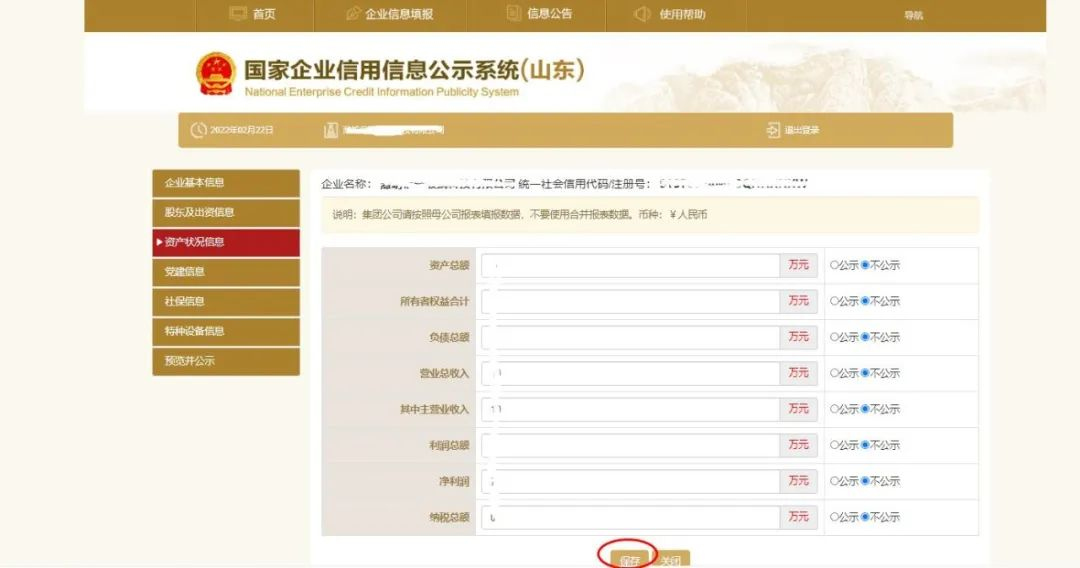Click the 2022年02月22日 date text
The width and height of the screenshot is (1080, 568).
click(242, 130)
